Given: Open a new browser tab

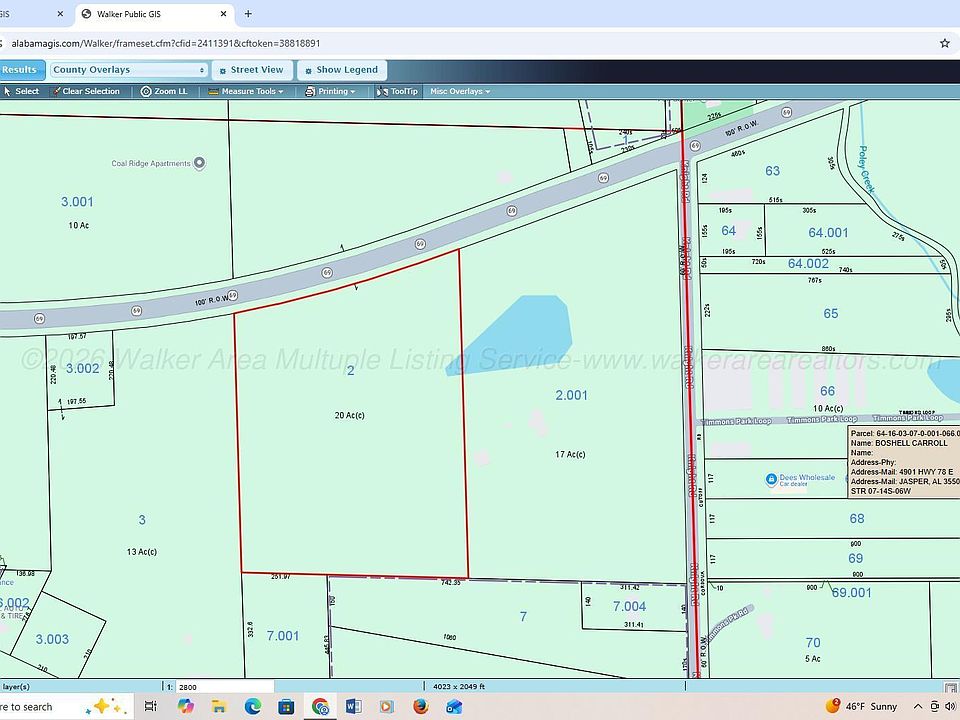Looking at the screenshot, I should click(x=248, y=14).
